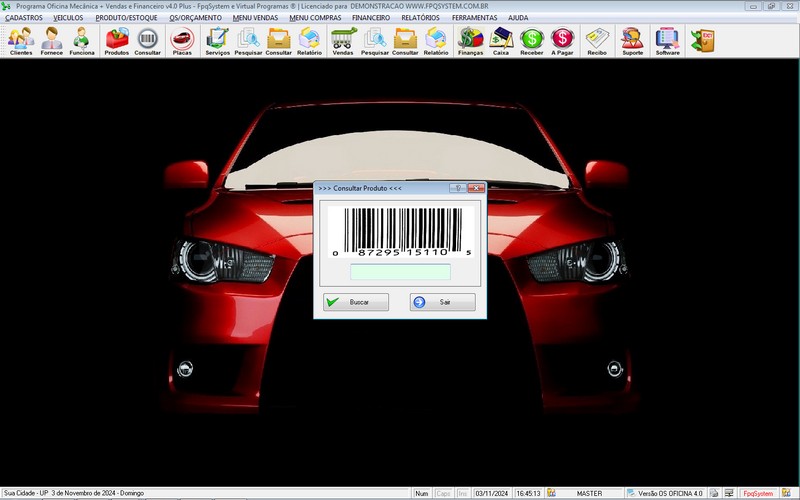Open the Recibo receipt icon

(x=597, y=40)
